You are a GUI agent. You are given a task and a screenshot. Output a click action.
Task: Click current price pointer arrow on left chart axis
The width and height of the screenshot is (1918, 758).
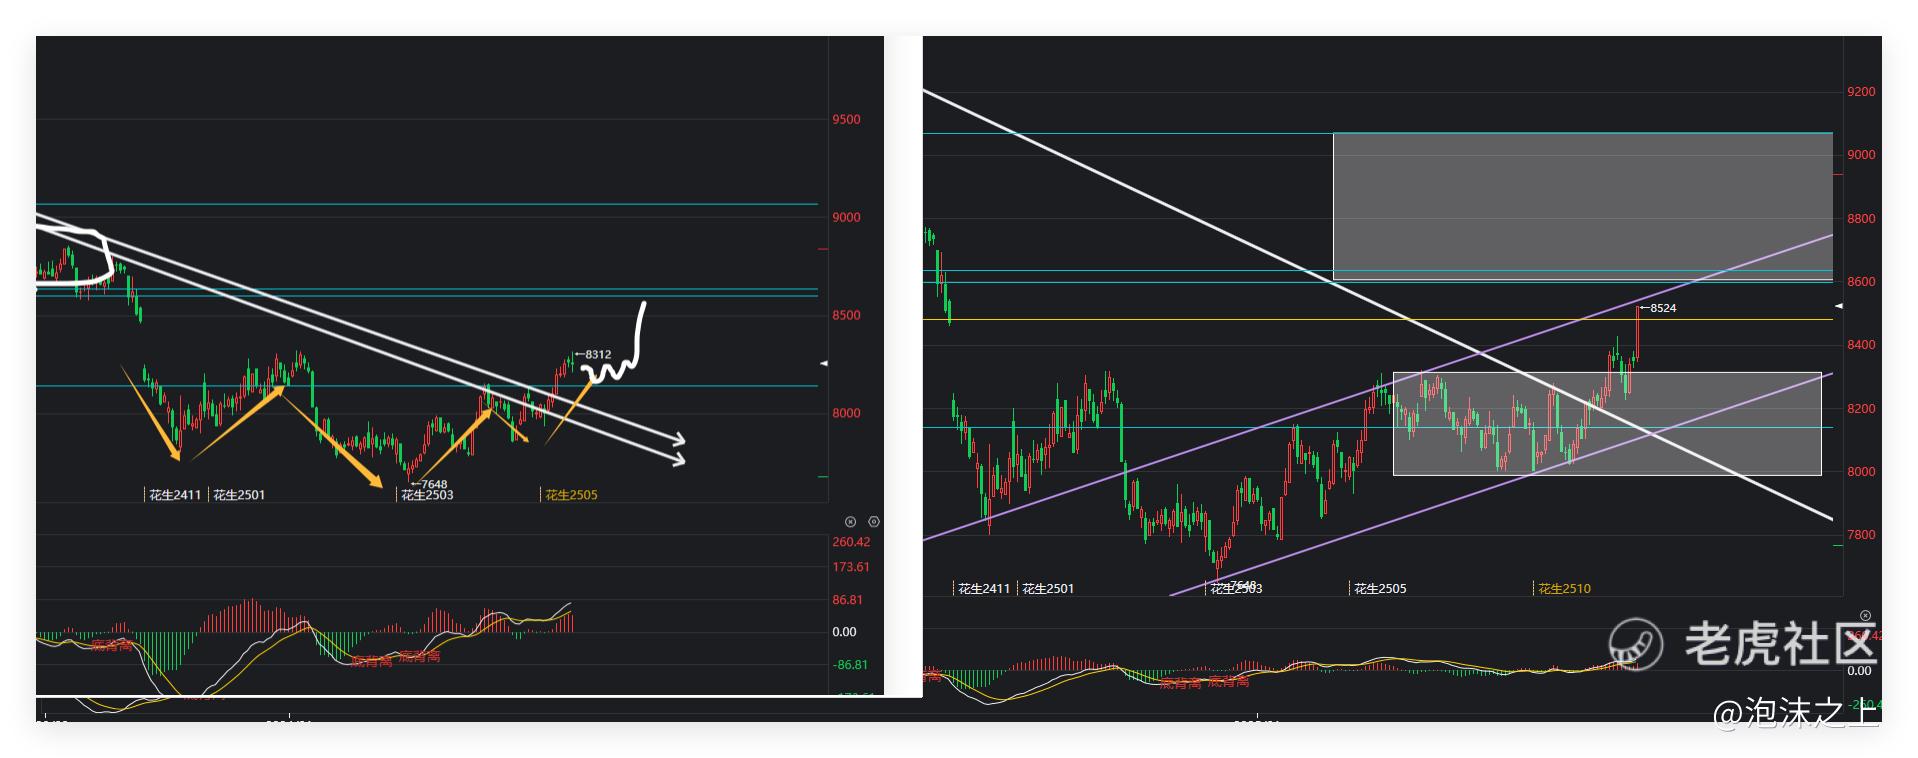click(824, 363)
